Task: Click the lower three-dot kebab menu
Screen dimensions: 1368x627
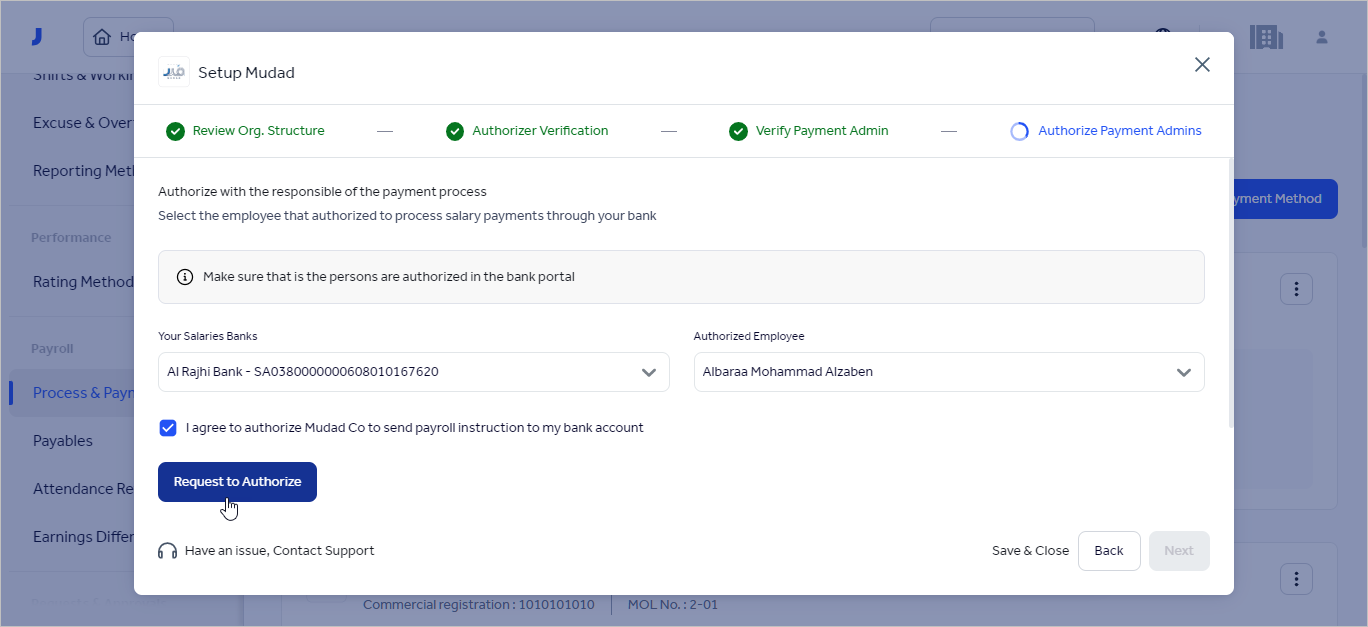Action: coord(1296,578)
